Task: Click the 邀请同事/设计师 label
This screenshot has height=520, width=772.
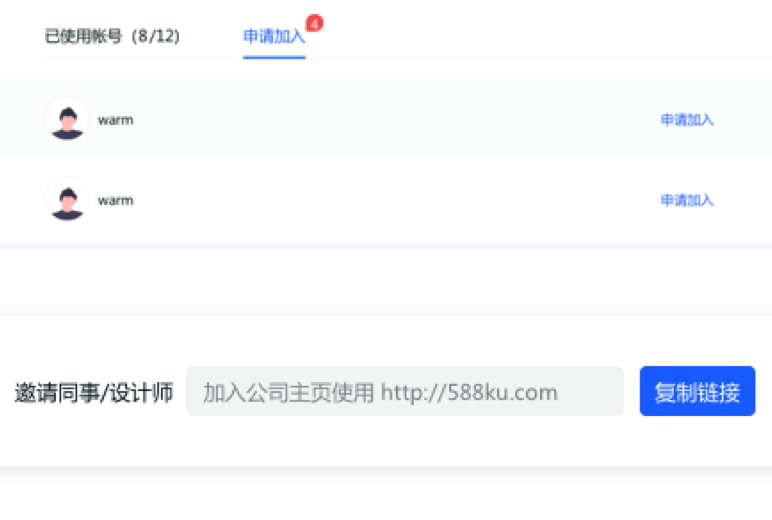Action: (x=94, y=392)
